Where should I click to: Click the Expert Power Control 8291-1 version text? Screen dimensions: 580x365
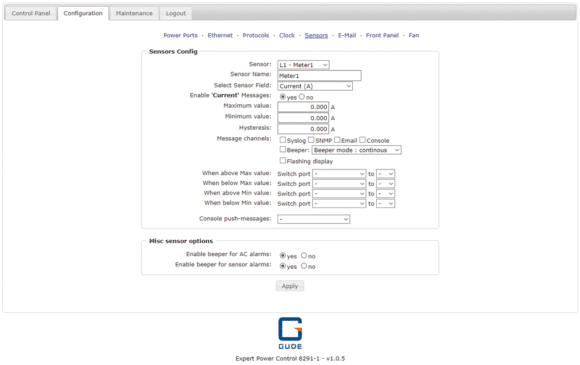(290, 358)
